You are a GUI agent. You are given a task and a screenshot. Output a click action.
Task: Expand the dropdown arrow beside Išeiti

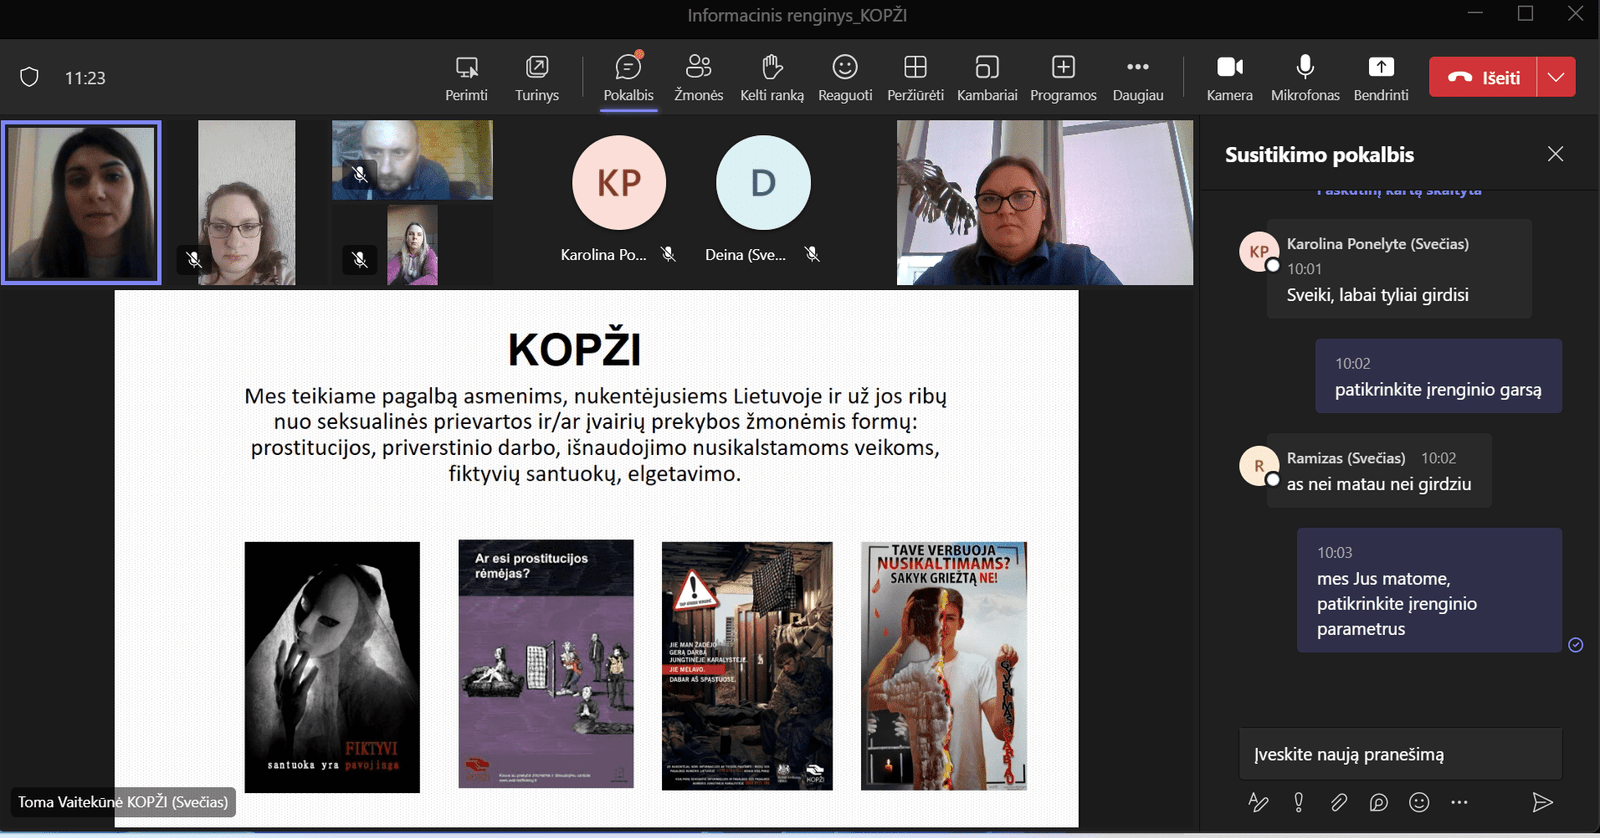pos(1556,77)
